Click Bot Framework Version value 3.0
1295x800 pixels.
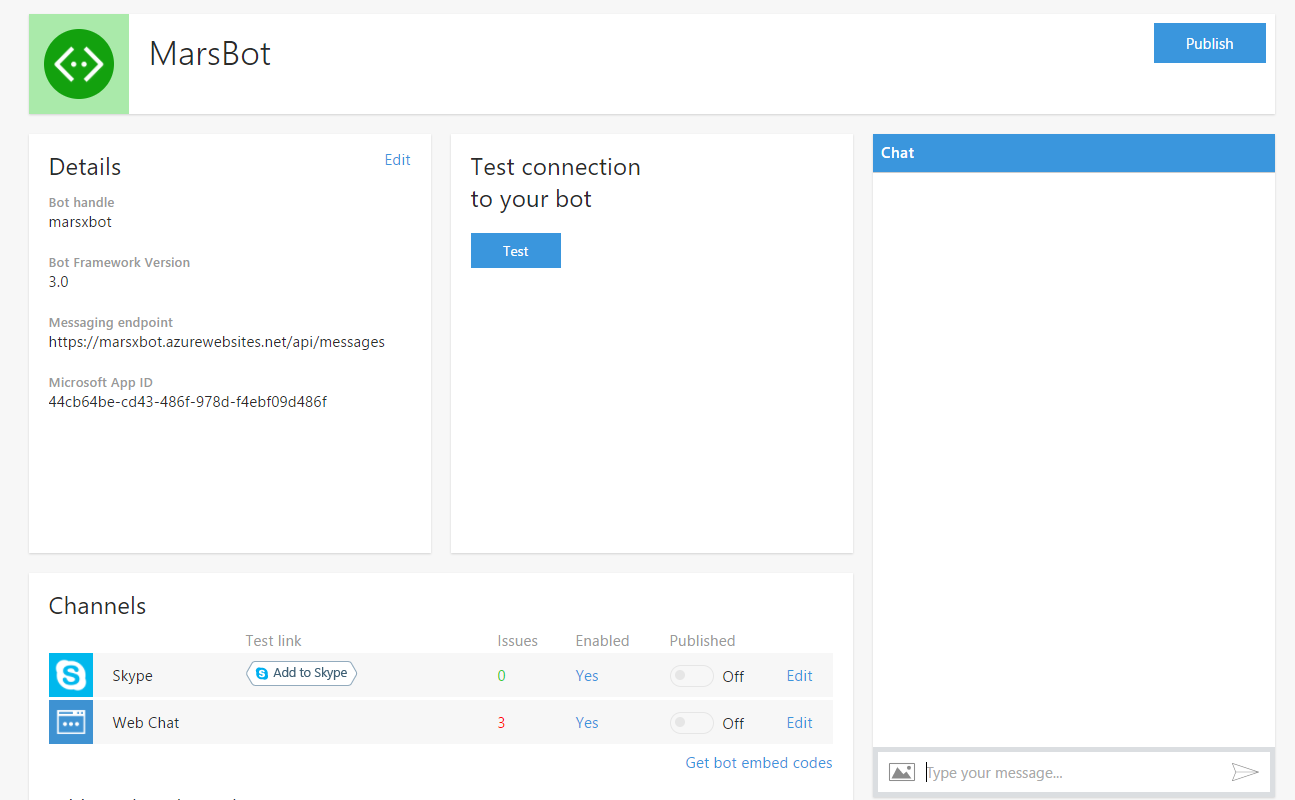click(59, 282)
